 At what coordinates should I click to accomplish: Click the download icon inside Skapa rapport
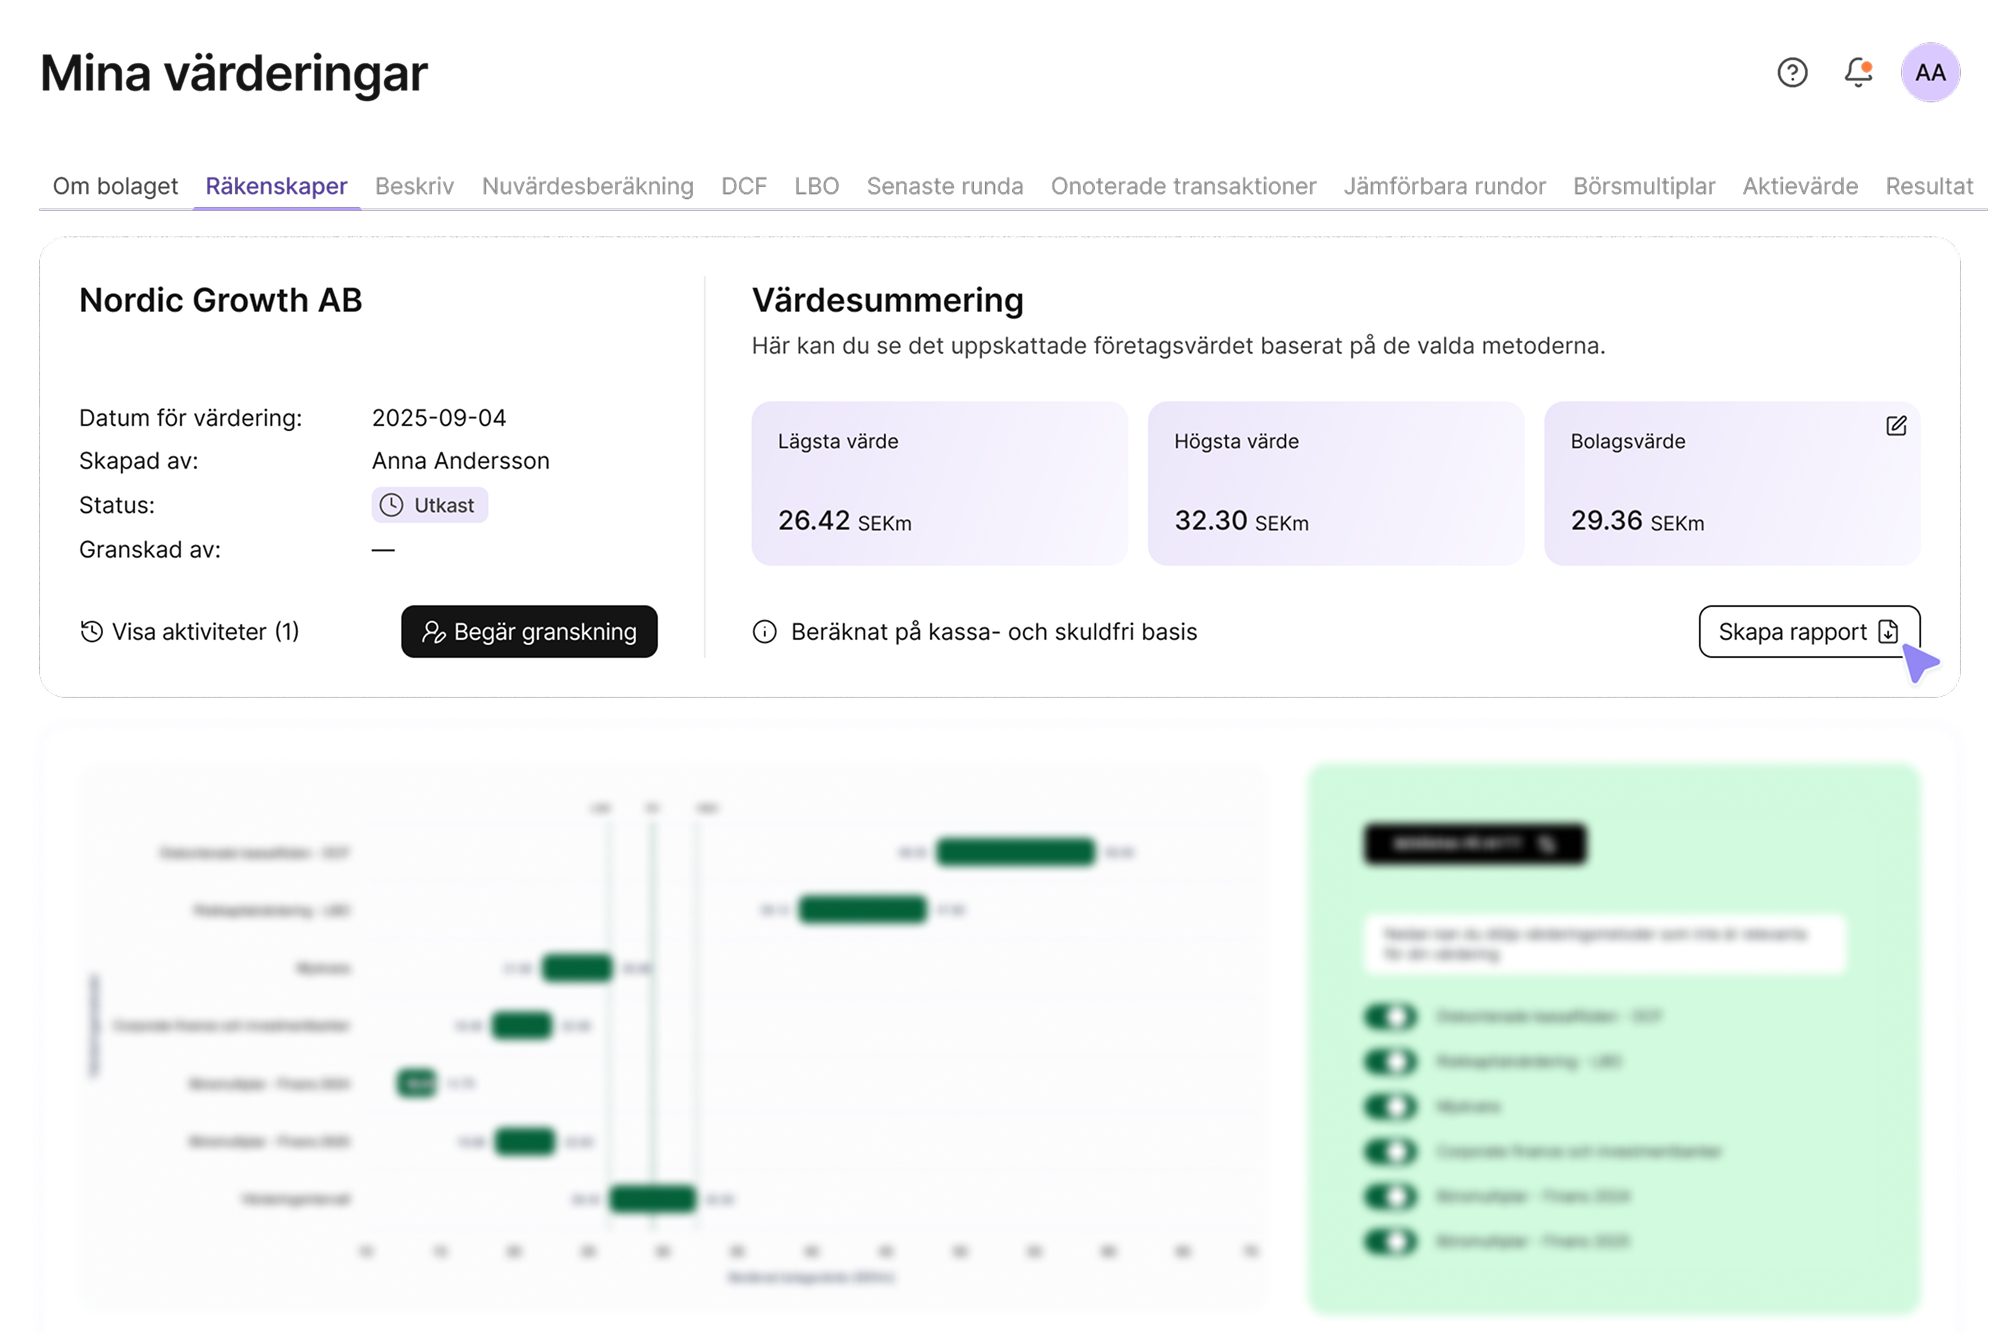(1887, 631)
